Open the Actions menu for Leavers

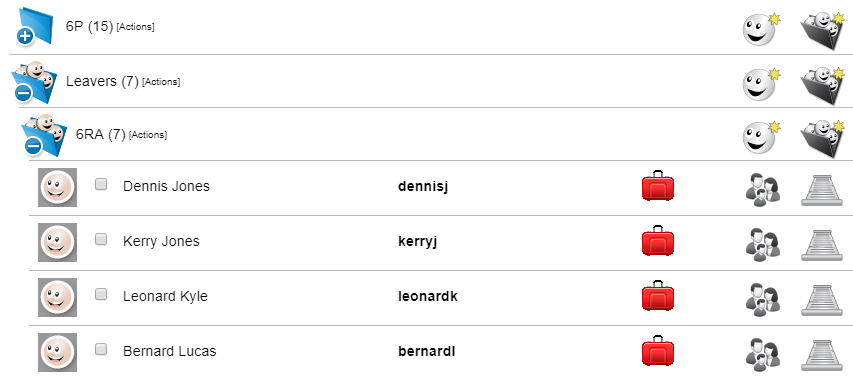click(x=161, y=82)
